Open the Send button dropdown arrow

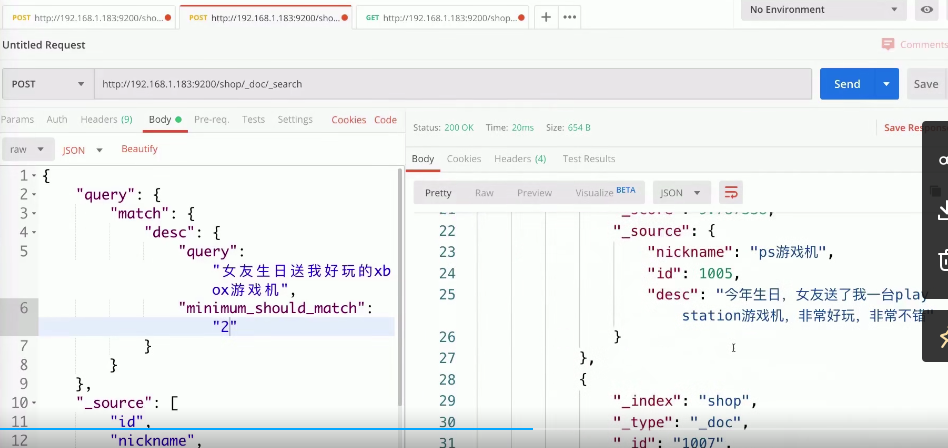[x=887, y=84]
